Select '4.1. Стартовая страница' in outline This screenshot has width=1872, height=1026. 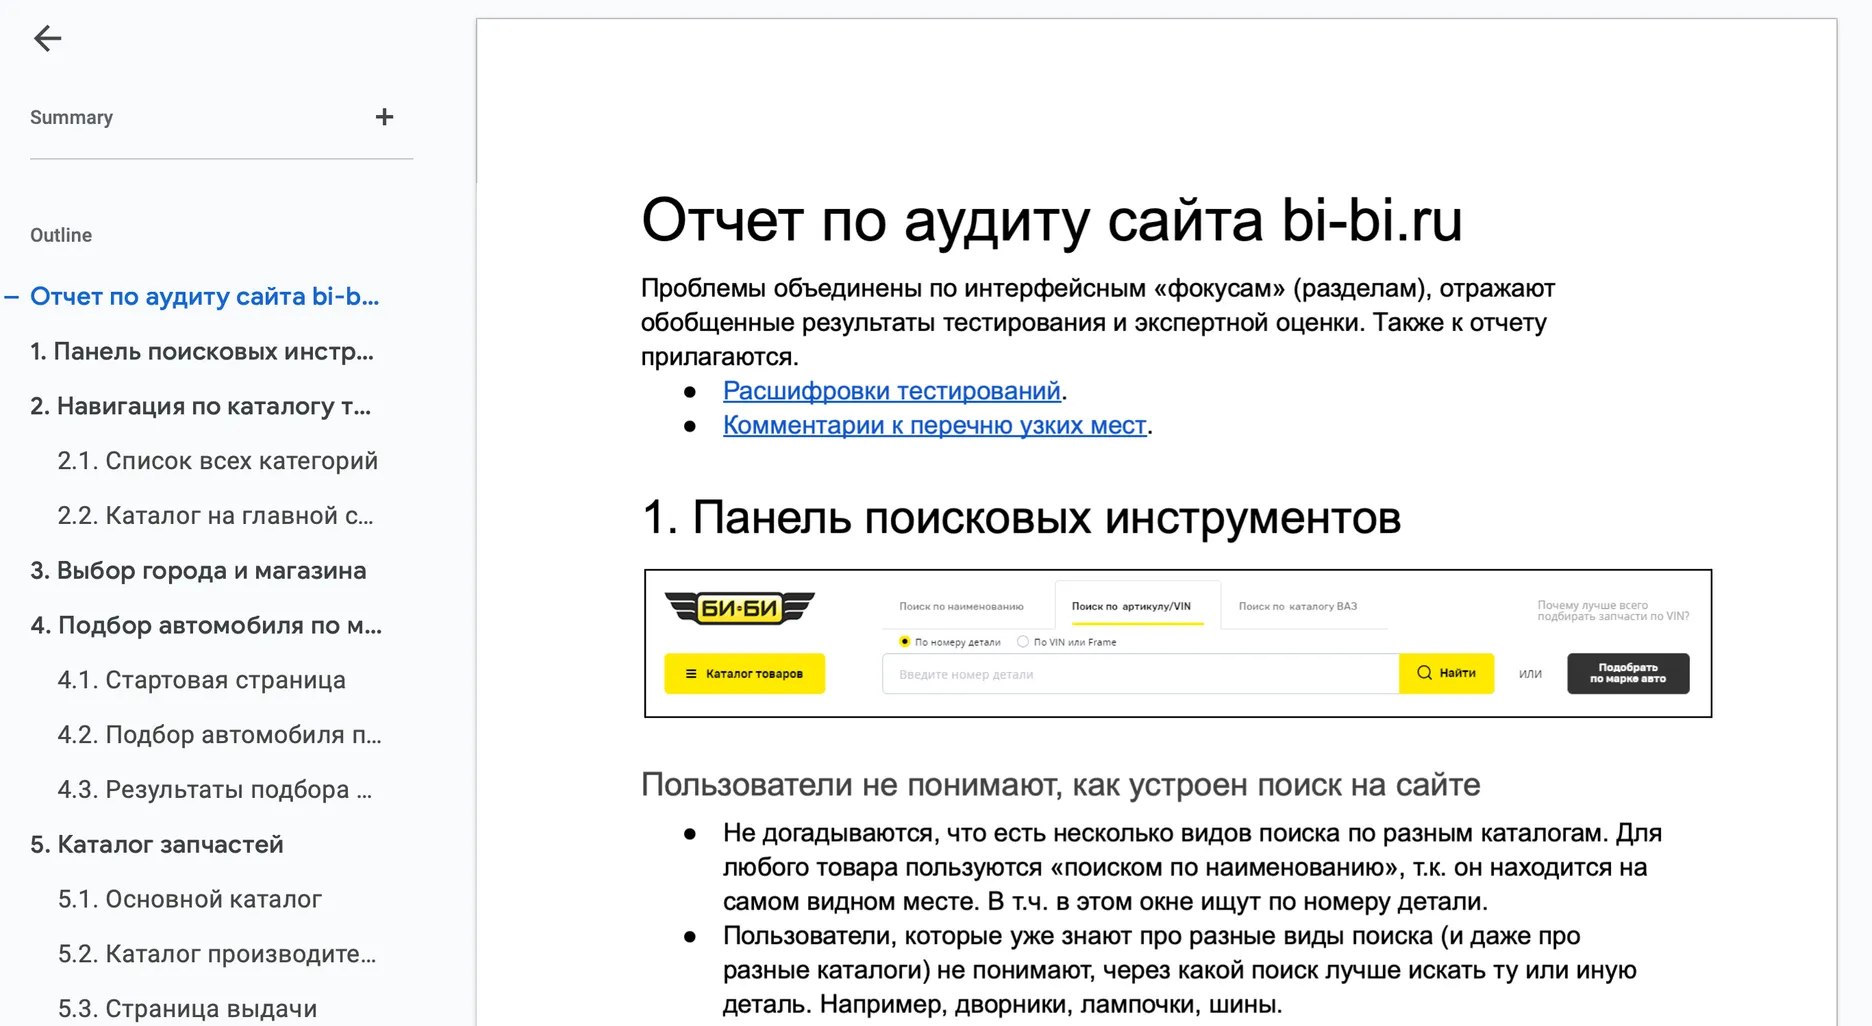point(201,680)
